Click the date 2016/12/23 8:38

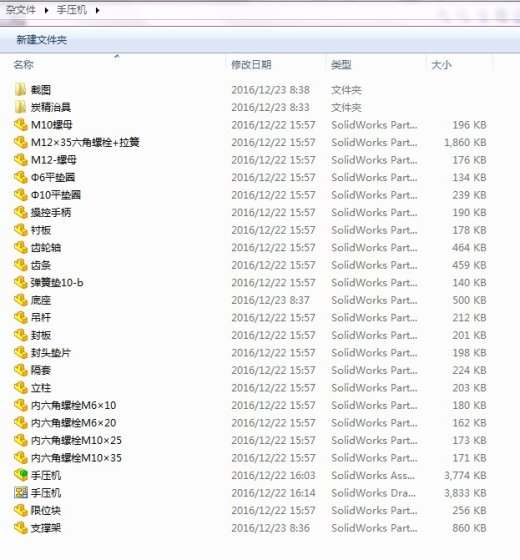pos(270,90)
